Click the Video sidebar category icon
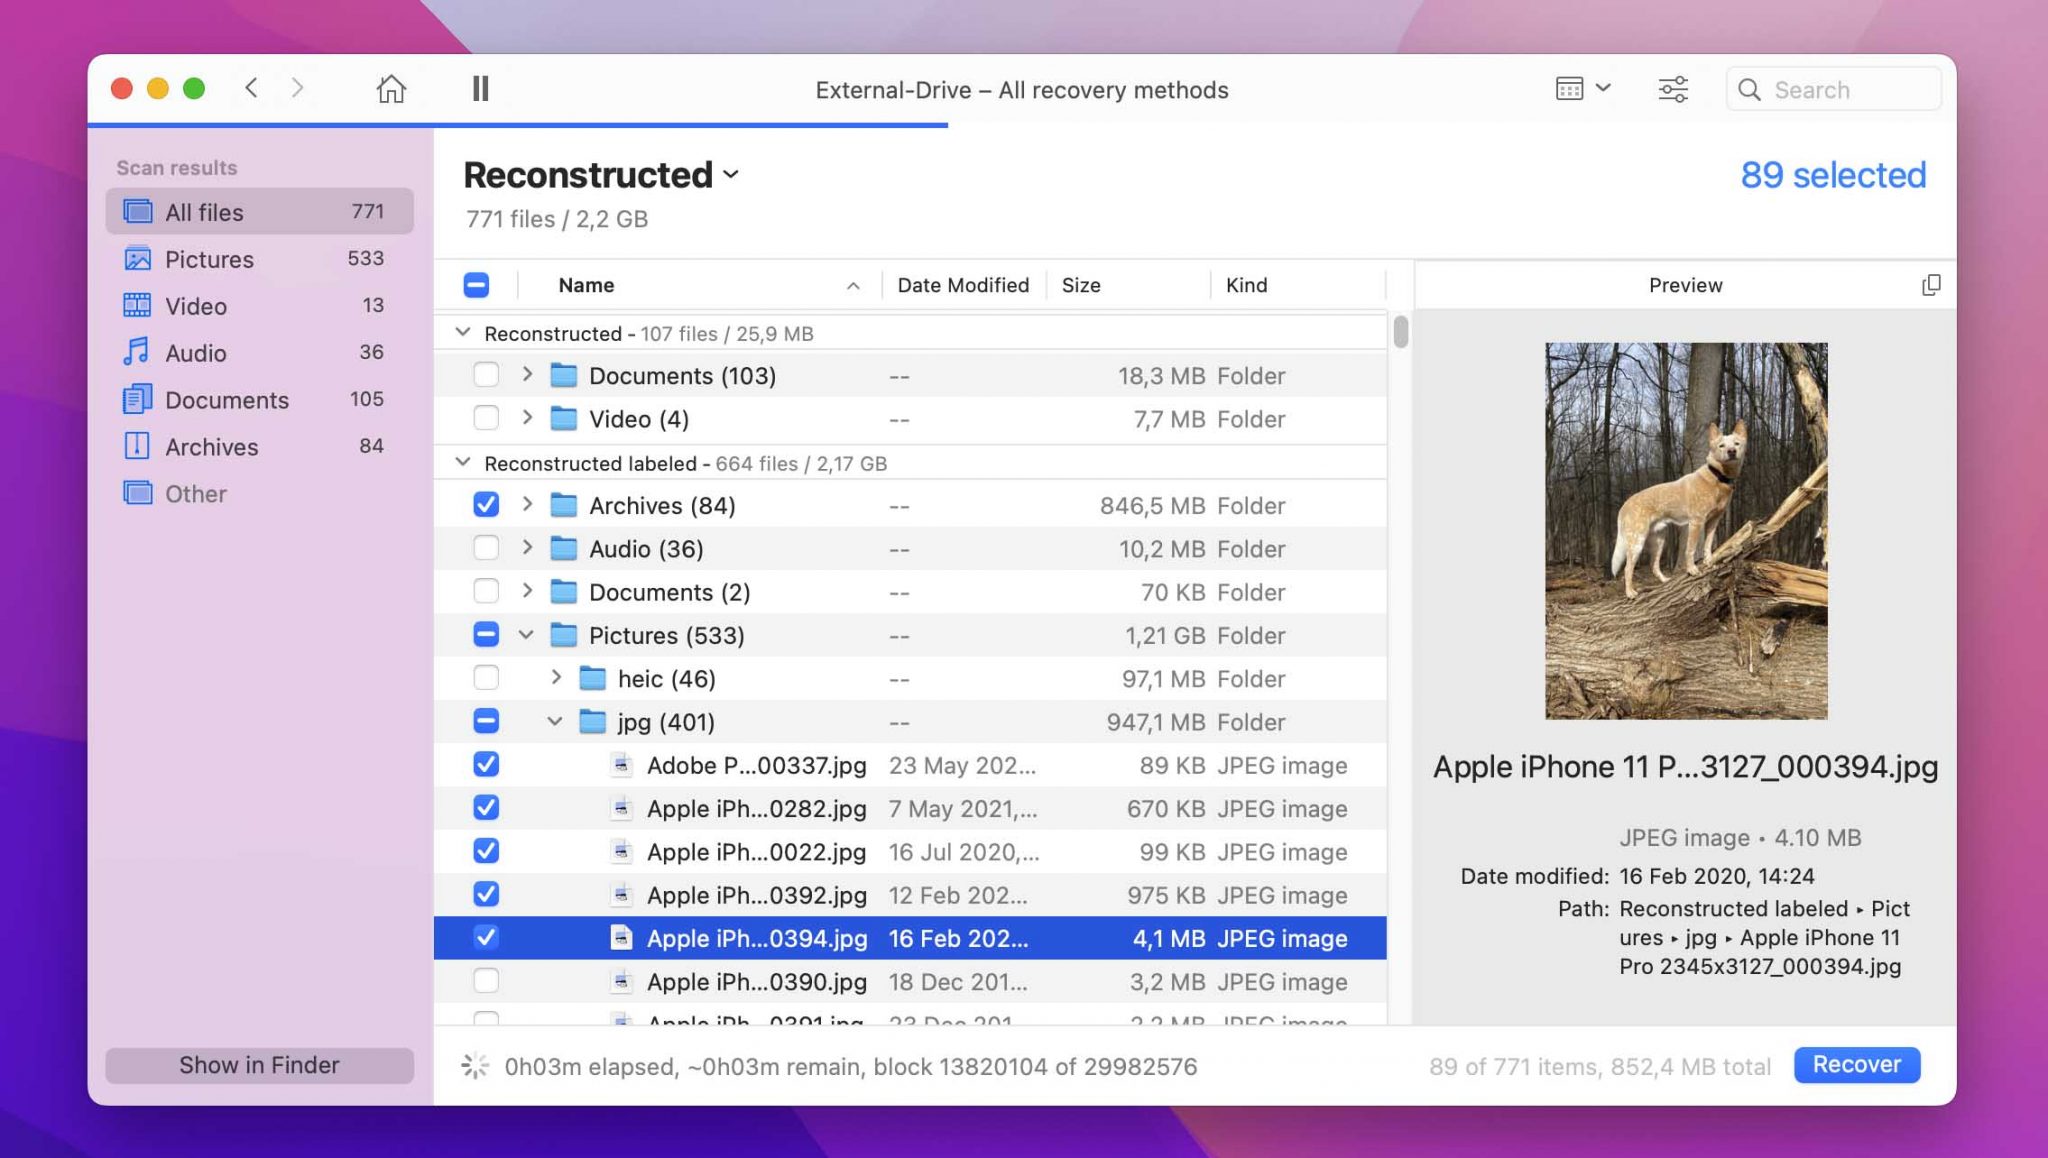Image resolution: width=2048 pixels, height=1158 pixels. tap(138, 307)
